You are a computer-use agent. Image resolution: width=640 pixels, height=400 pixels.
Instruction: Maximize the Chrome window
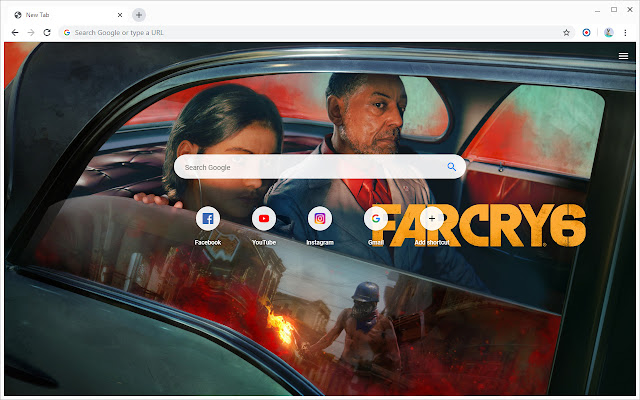(613, 10)
